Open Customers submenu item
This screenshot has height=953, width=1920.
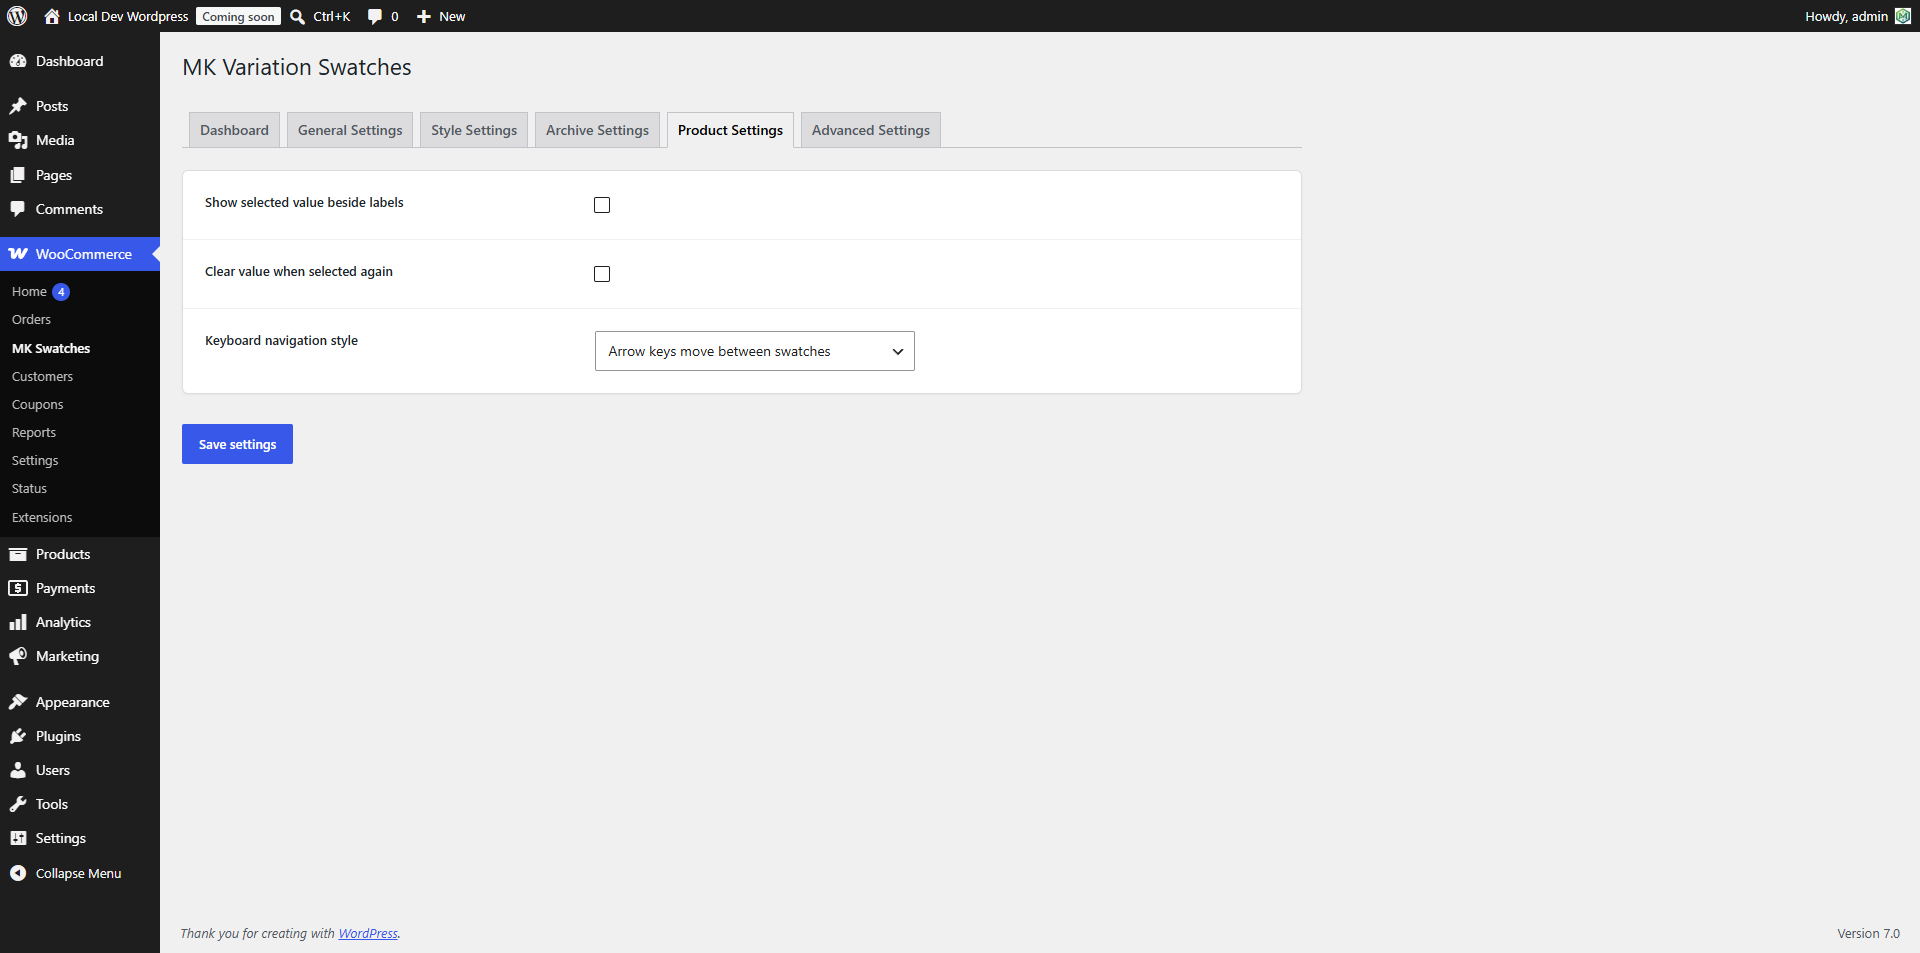tap(42, 377)
